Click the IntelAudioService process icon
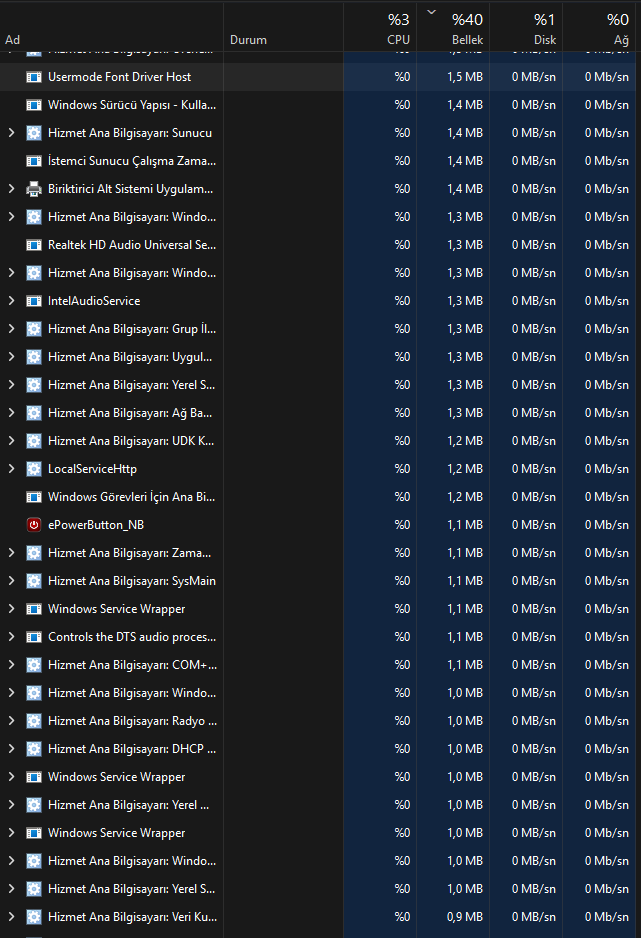Screen dimensions: 641x938 click(x=34, y=301)
